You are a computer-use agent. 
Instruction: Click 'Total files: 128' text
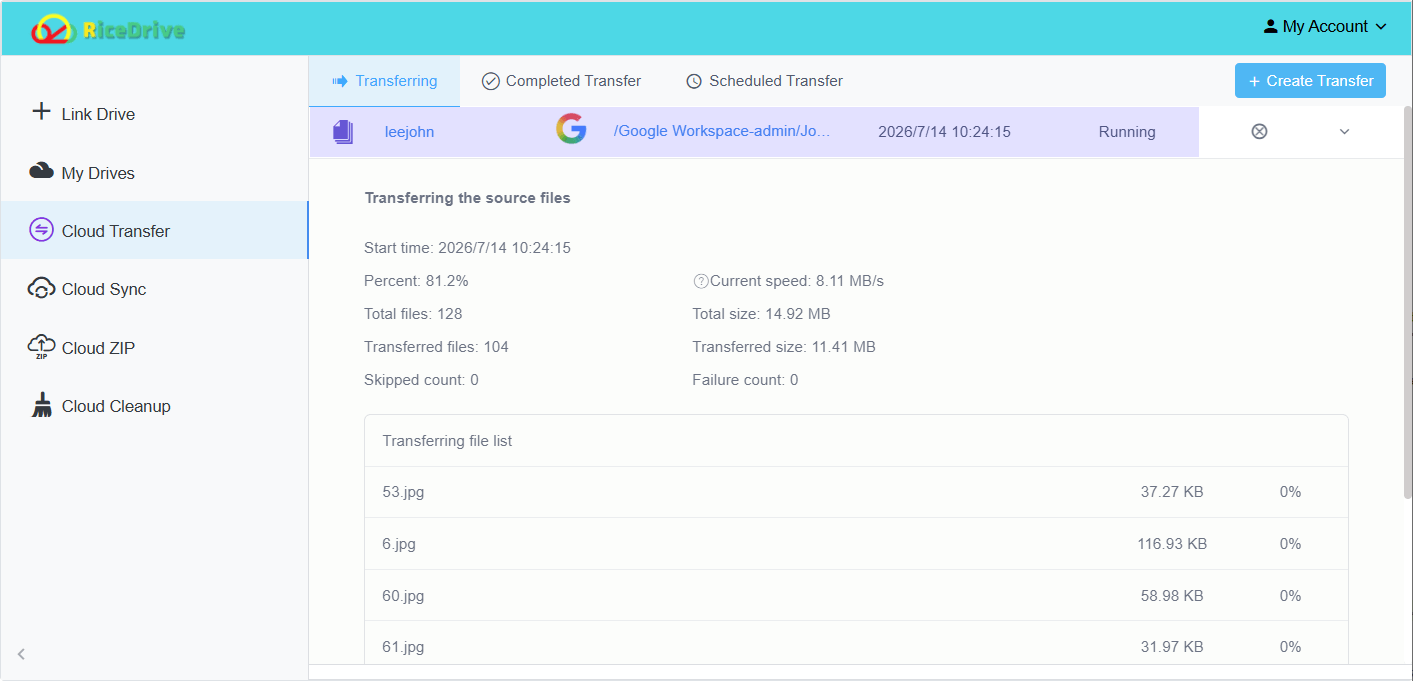click(x=413, y=314)
